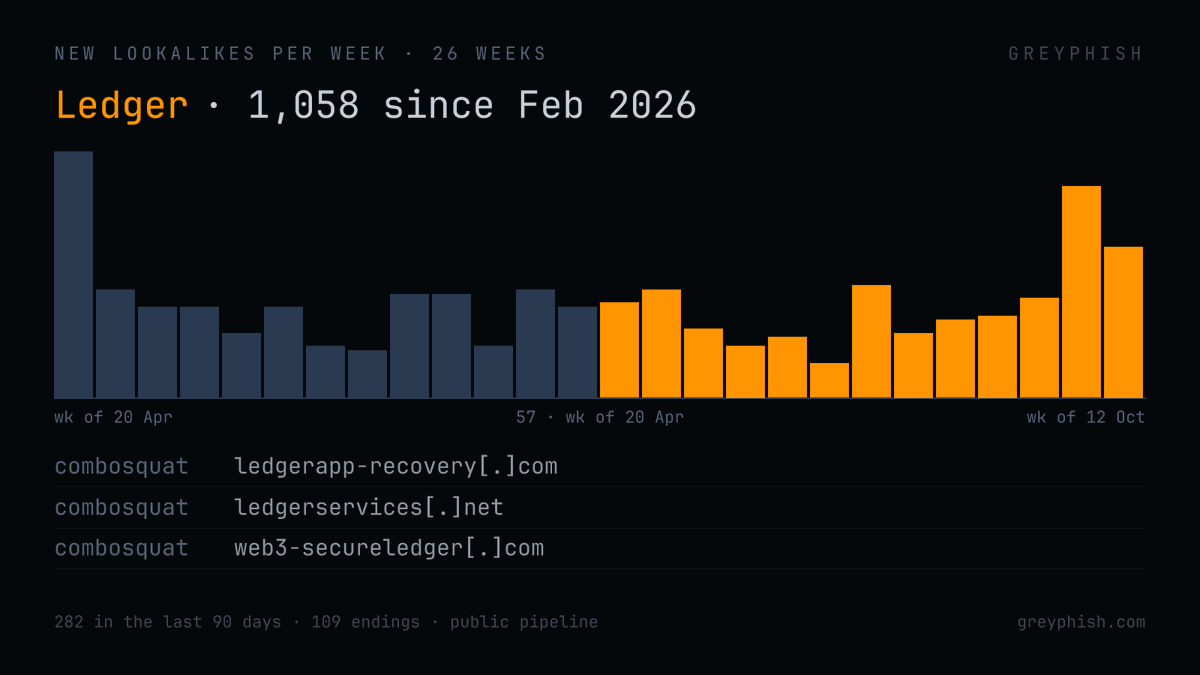Click the GREYPHISH brand name in the header
The width and height of the screenshot is (1200, 675).
click(1076, 54)
